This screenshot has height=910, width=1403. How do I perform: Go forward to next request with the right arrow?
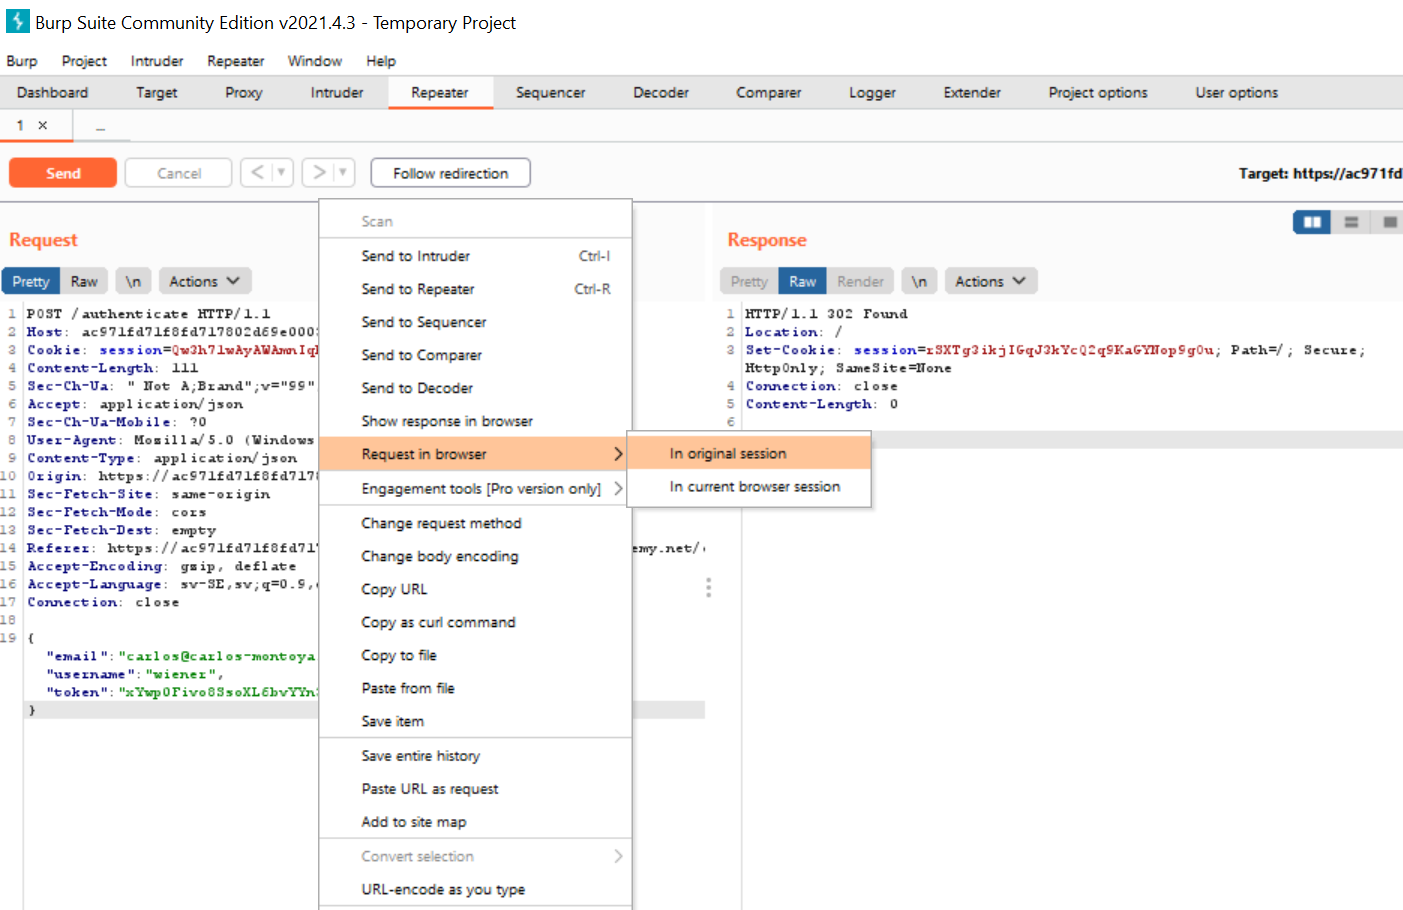point(319,172)
